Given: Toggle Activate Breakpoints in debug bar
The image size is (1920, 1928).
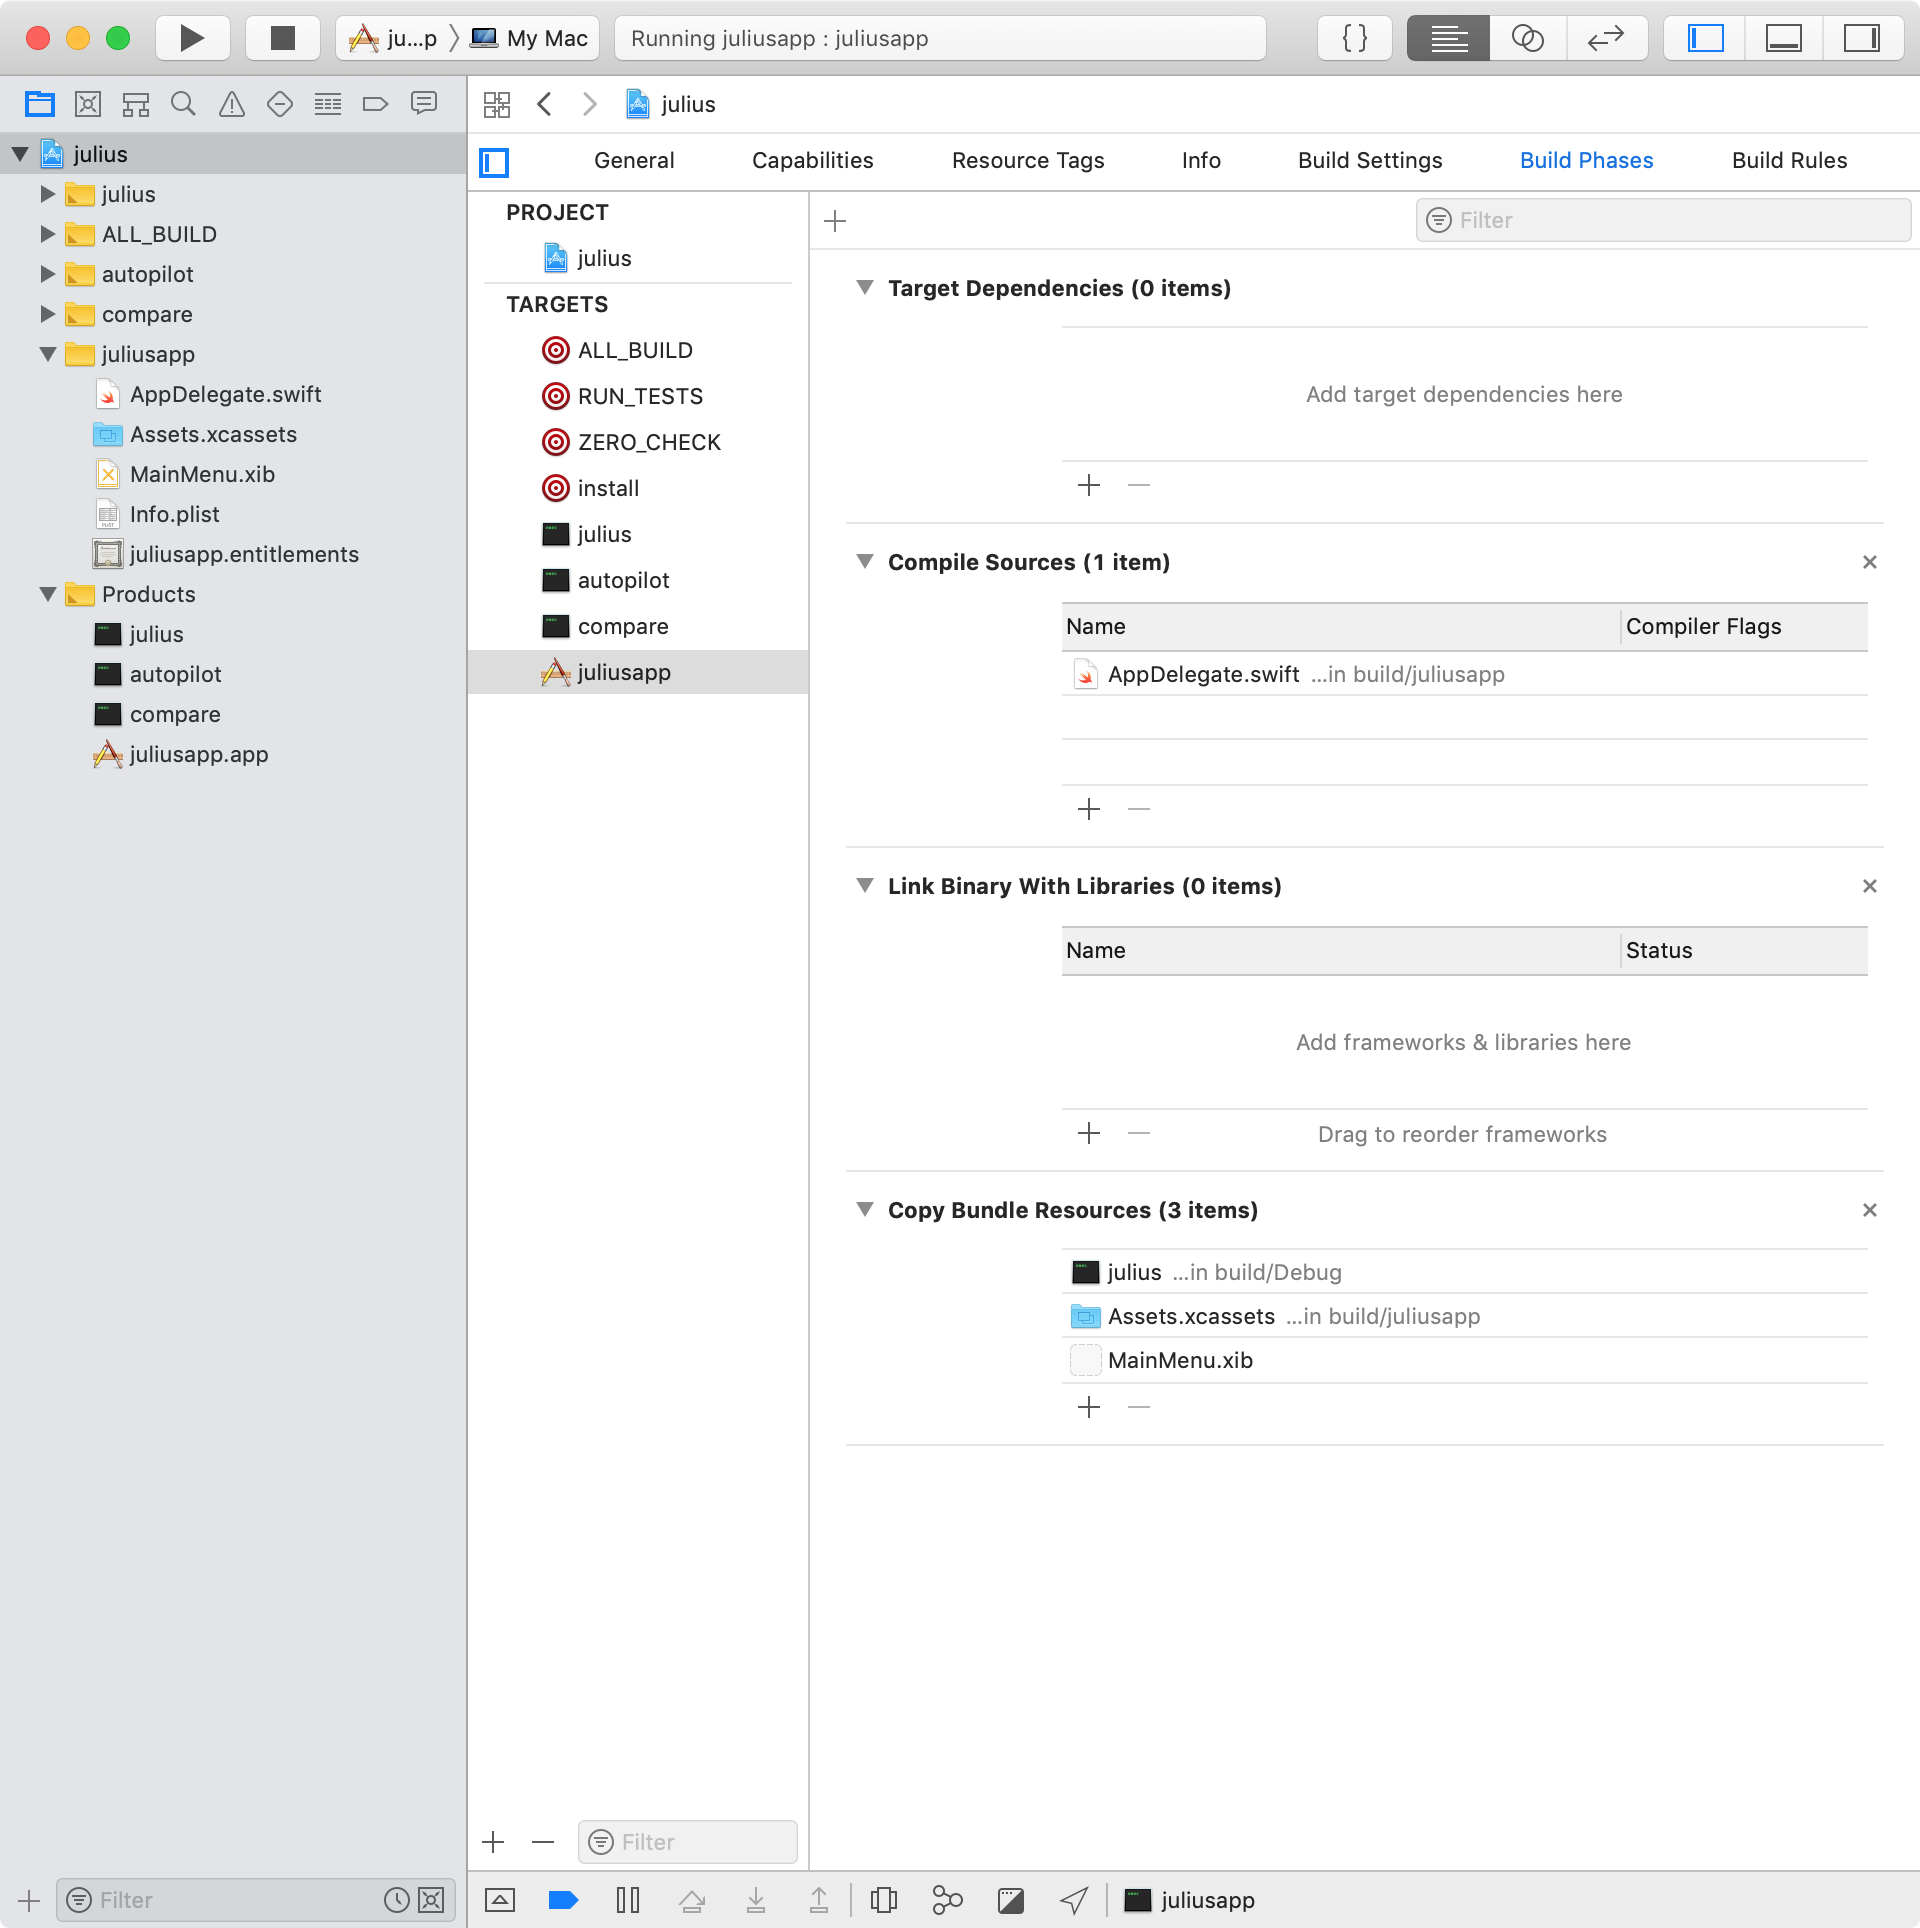Looking at the screenshot, I should [x=564, y=1899].
